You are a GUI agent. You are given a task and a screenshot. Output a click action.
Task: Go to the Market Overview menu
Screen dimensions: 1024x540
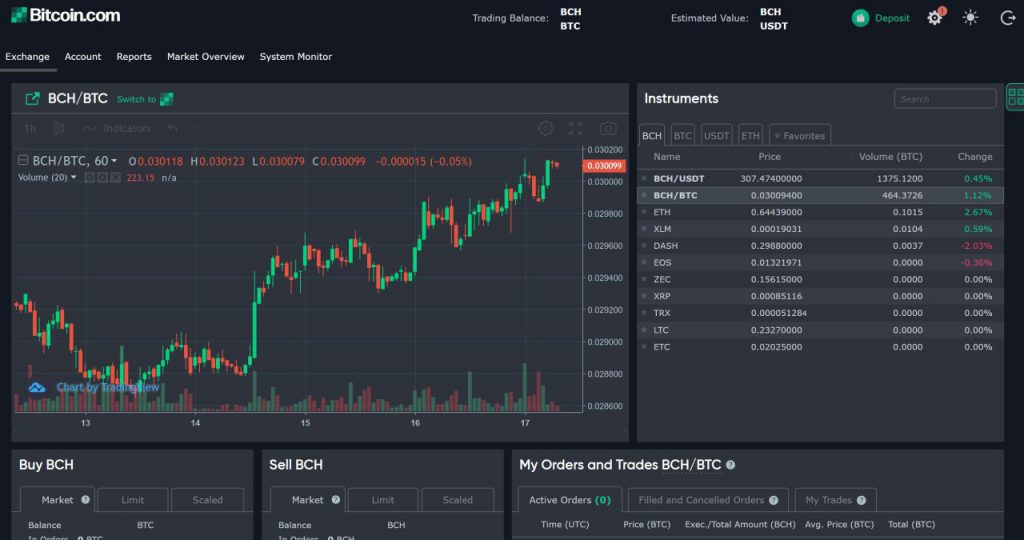[x=205, y=57]
